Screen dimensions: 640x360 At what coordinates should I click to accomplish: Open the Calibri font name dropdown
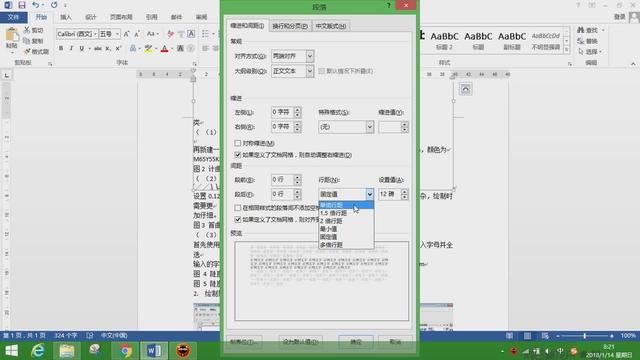[x=95, y=34]
